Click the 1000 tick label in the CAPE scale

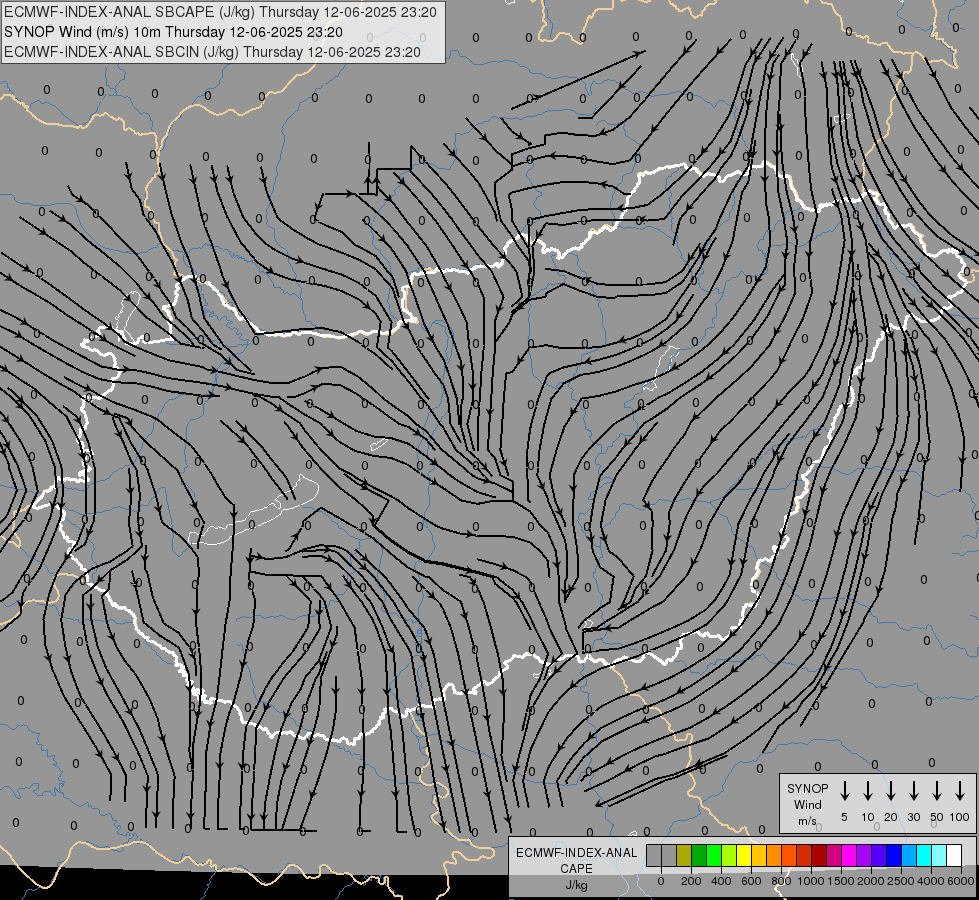pyautogui.click(x=811, y=881)
